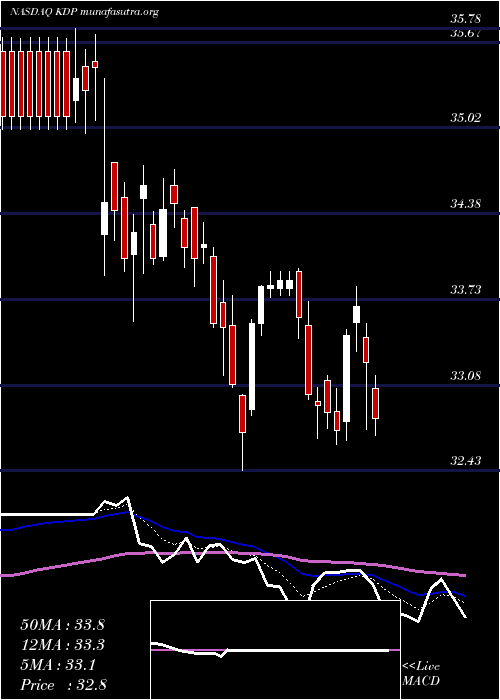The image size is (500, 700).
Task: Select the 34.38 price level label
Action: (465, 204)
